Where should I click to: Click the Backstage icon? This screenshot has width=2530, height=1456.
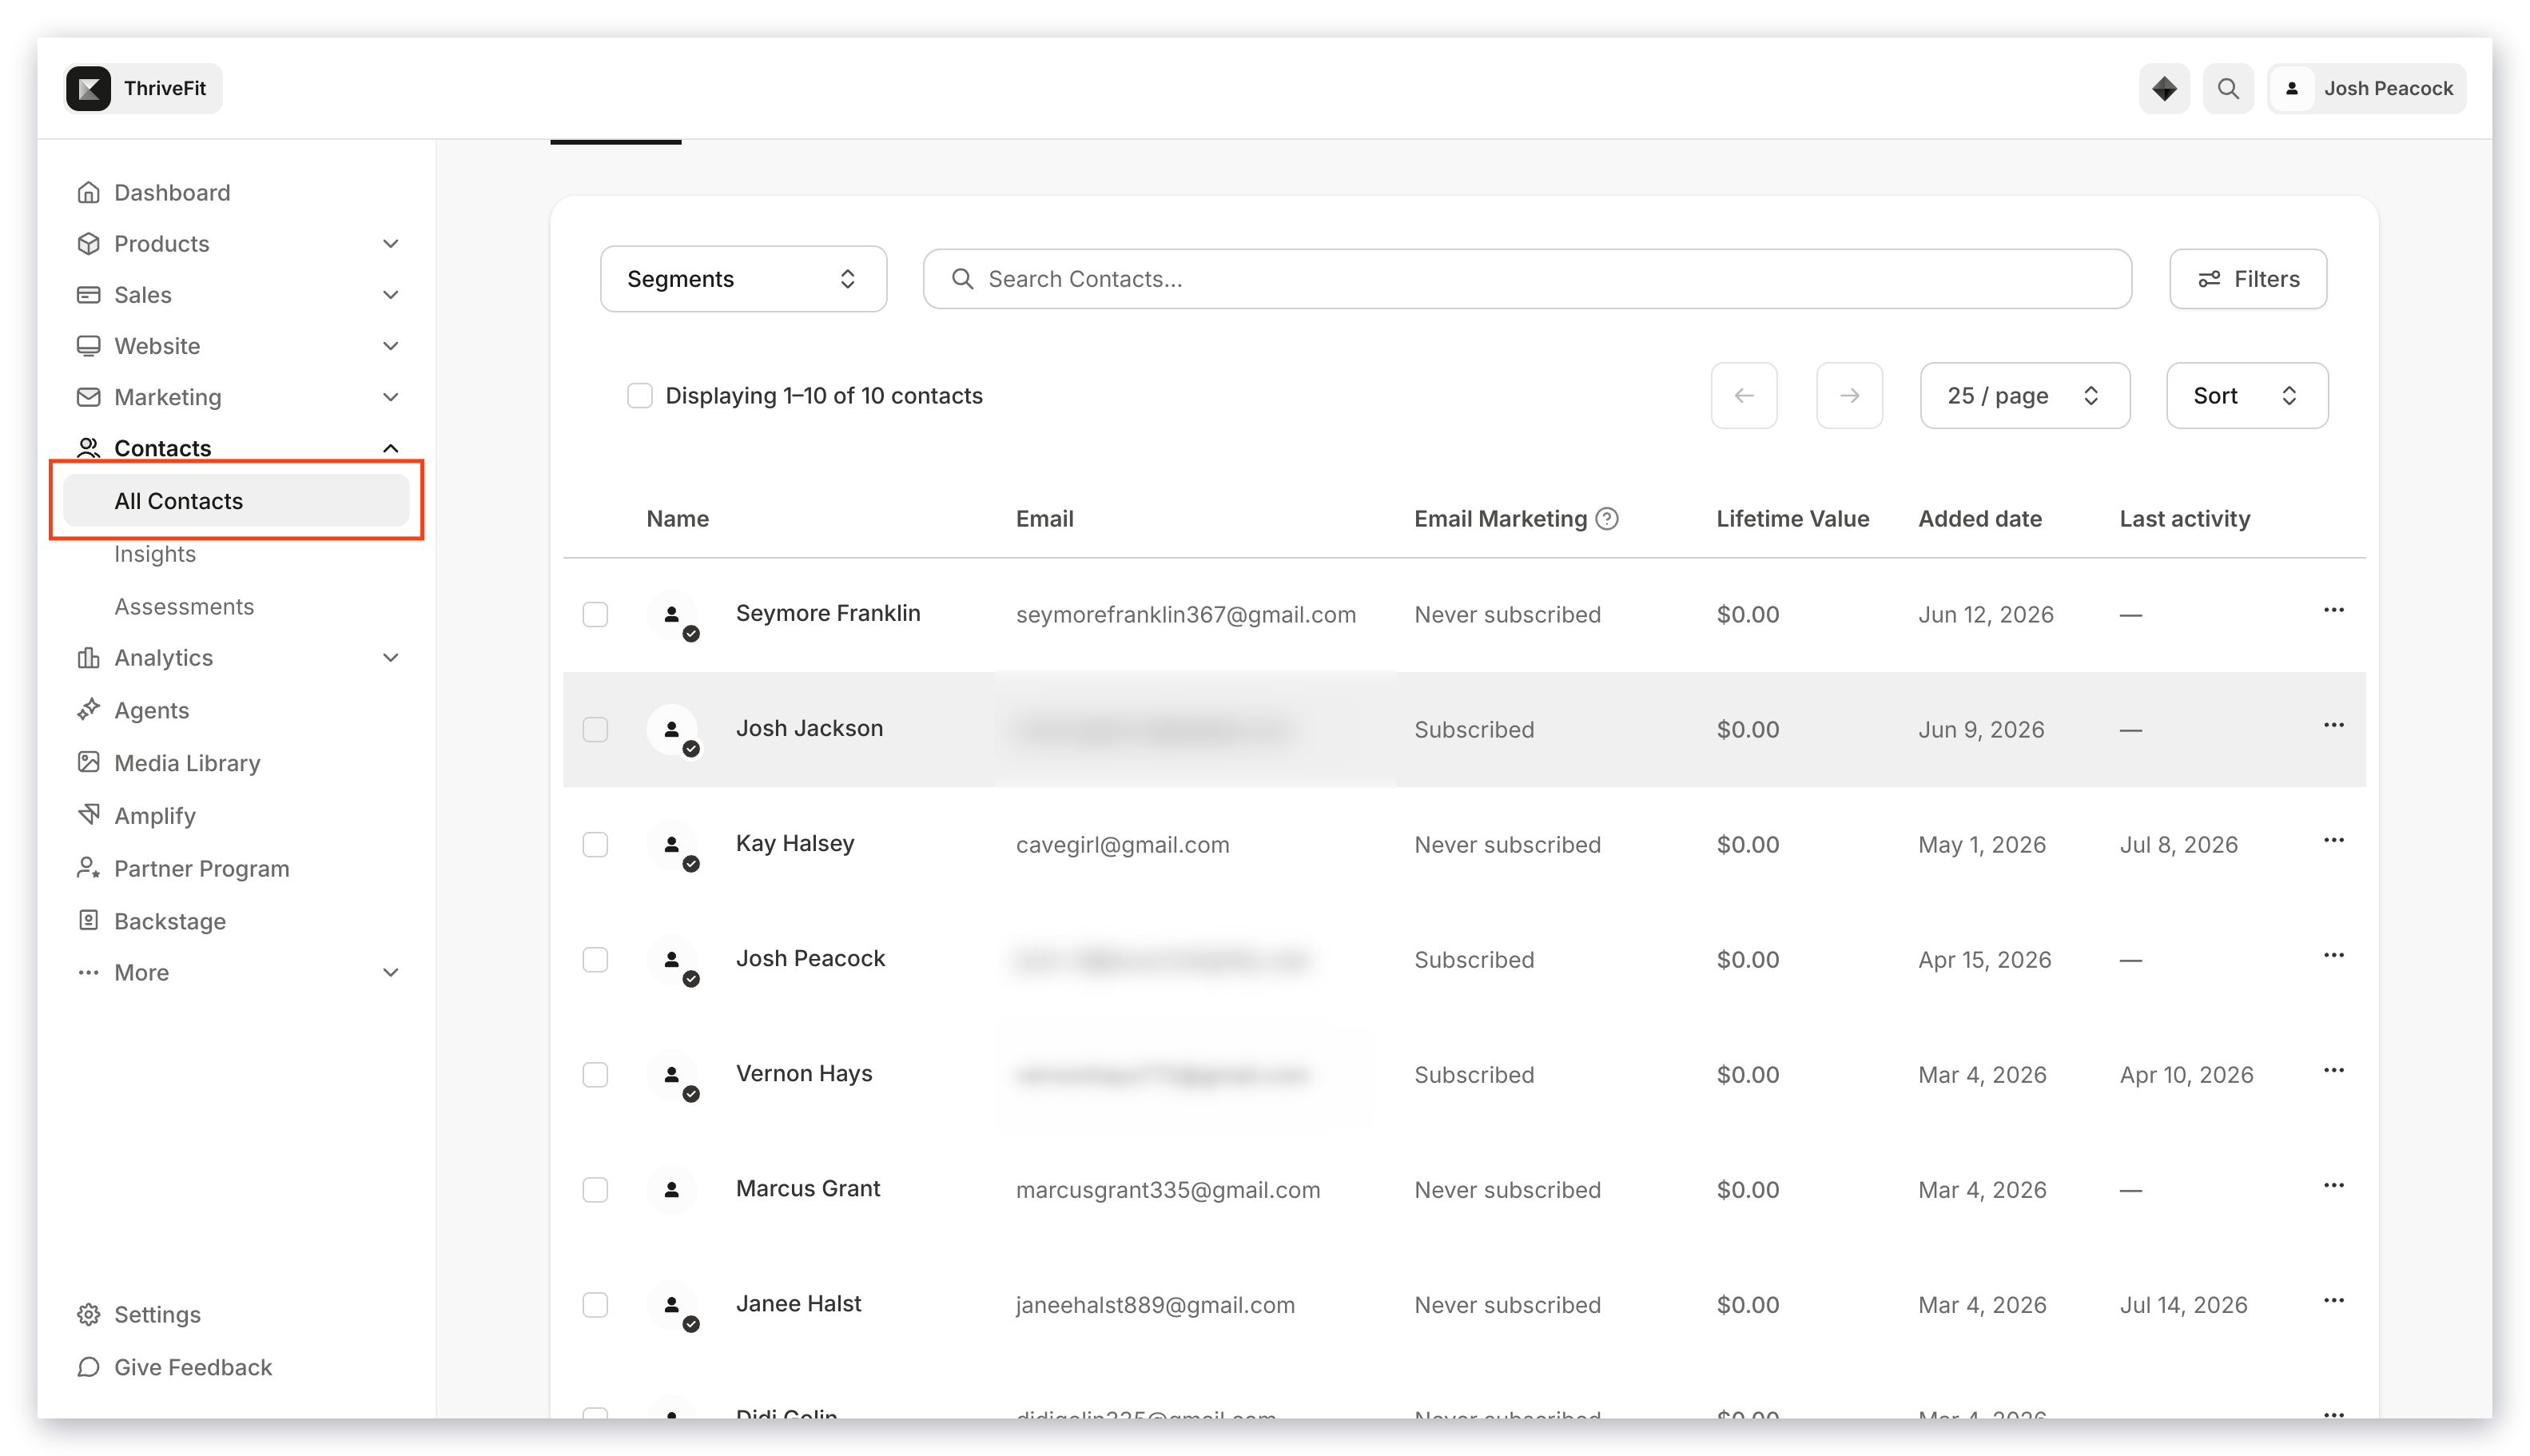click(x=88, y=920)
